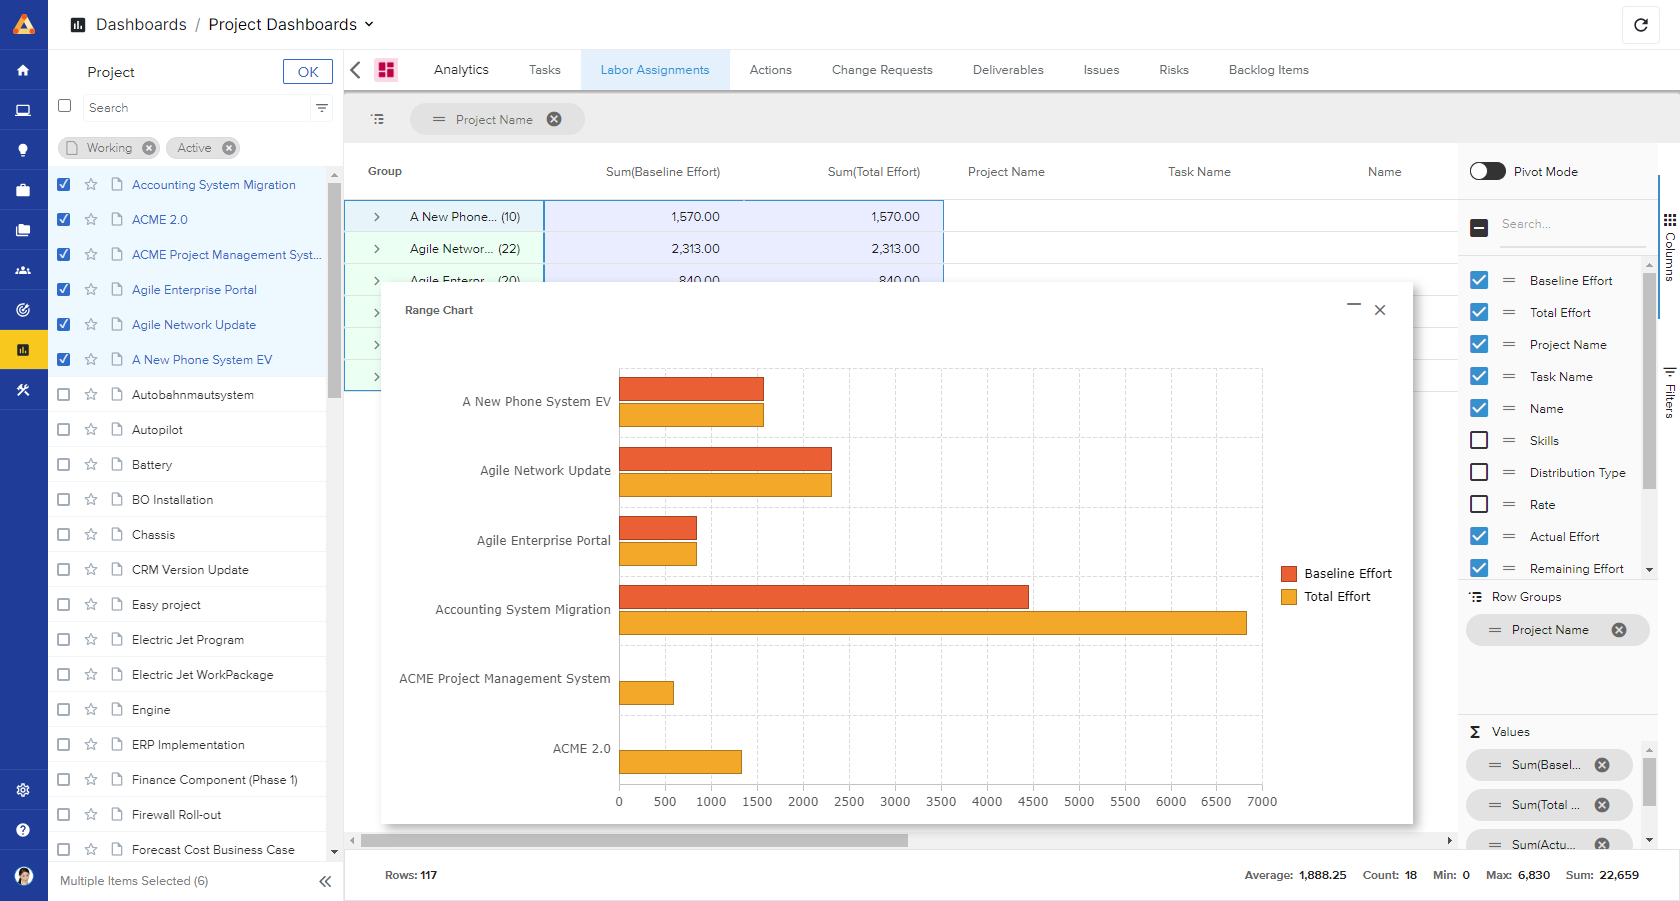
Task: Check the Autobahnmautsystem project checkbox
Action: coord(64,394)
